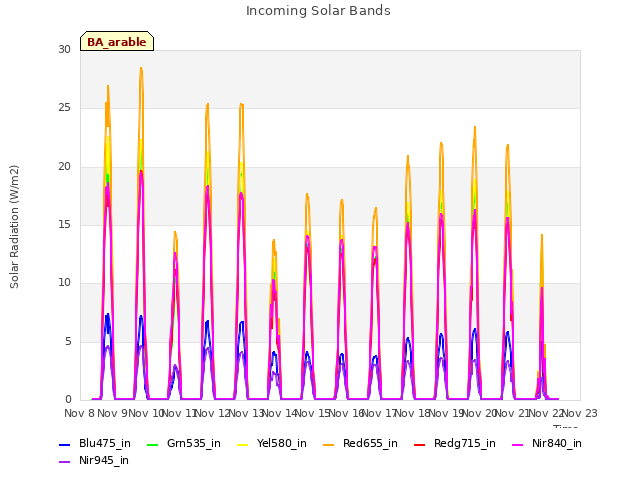Click the yellow Yel580_in legend swatch
The height and width of the screenshot is (480, 640).
(x=242, y=444)
